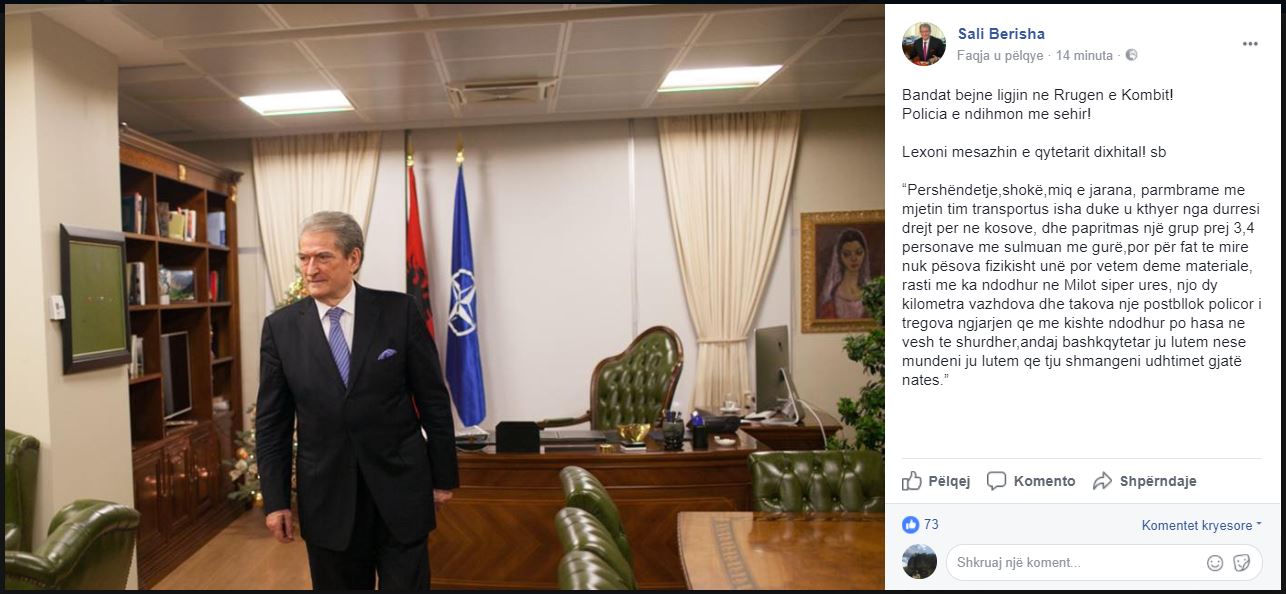The image size is (1286, 594).
Task: Open the main office photo of the post
Action: coord(444,297)
